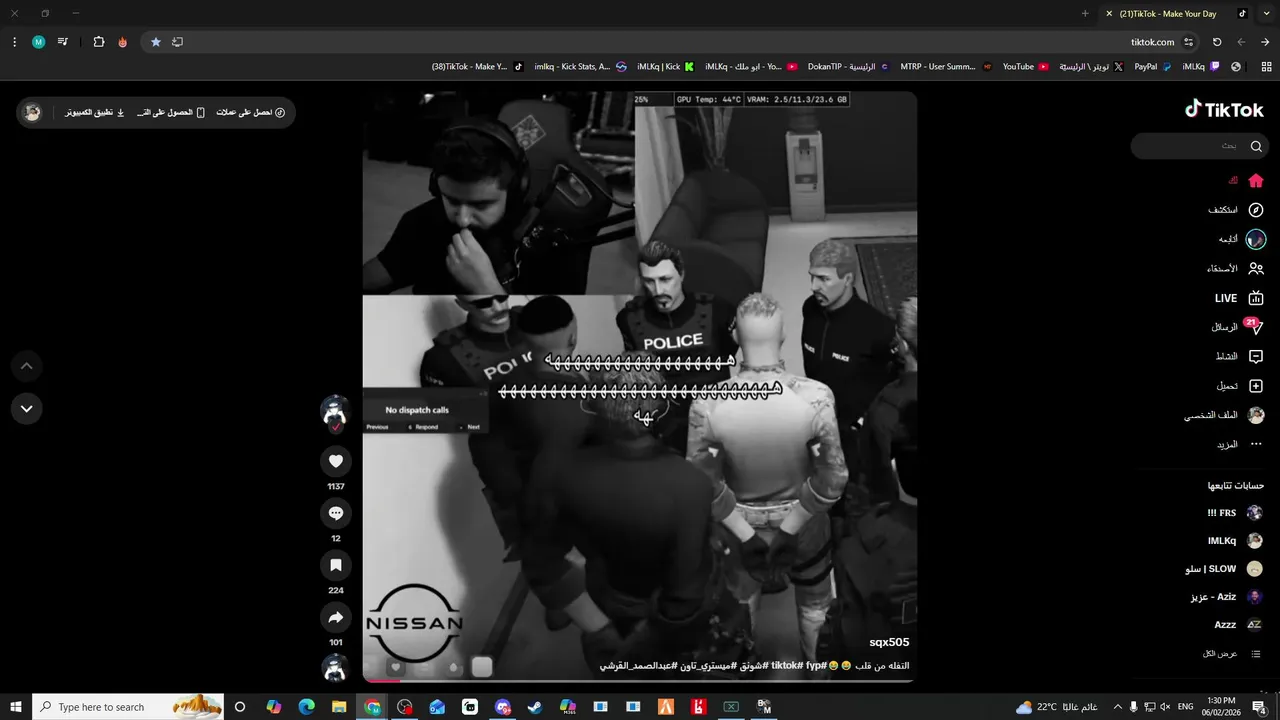Click the tiktok.com address bar
The height and width of the screenshot is (720, 1280).
pos(672,42)
